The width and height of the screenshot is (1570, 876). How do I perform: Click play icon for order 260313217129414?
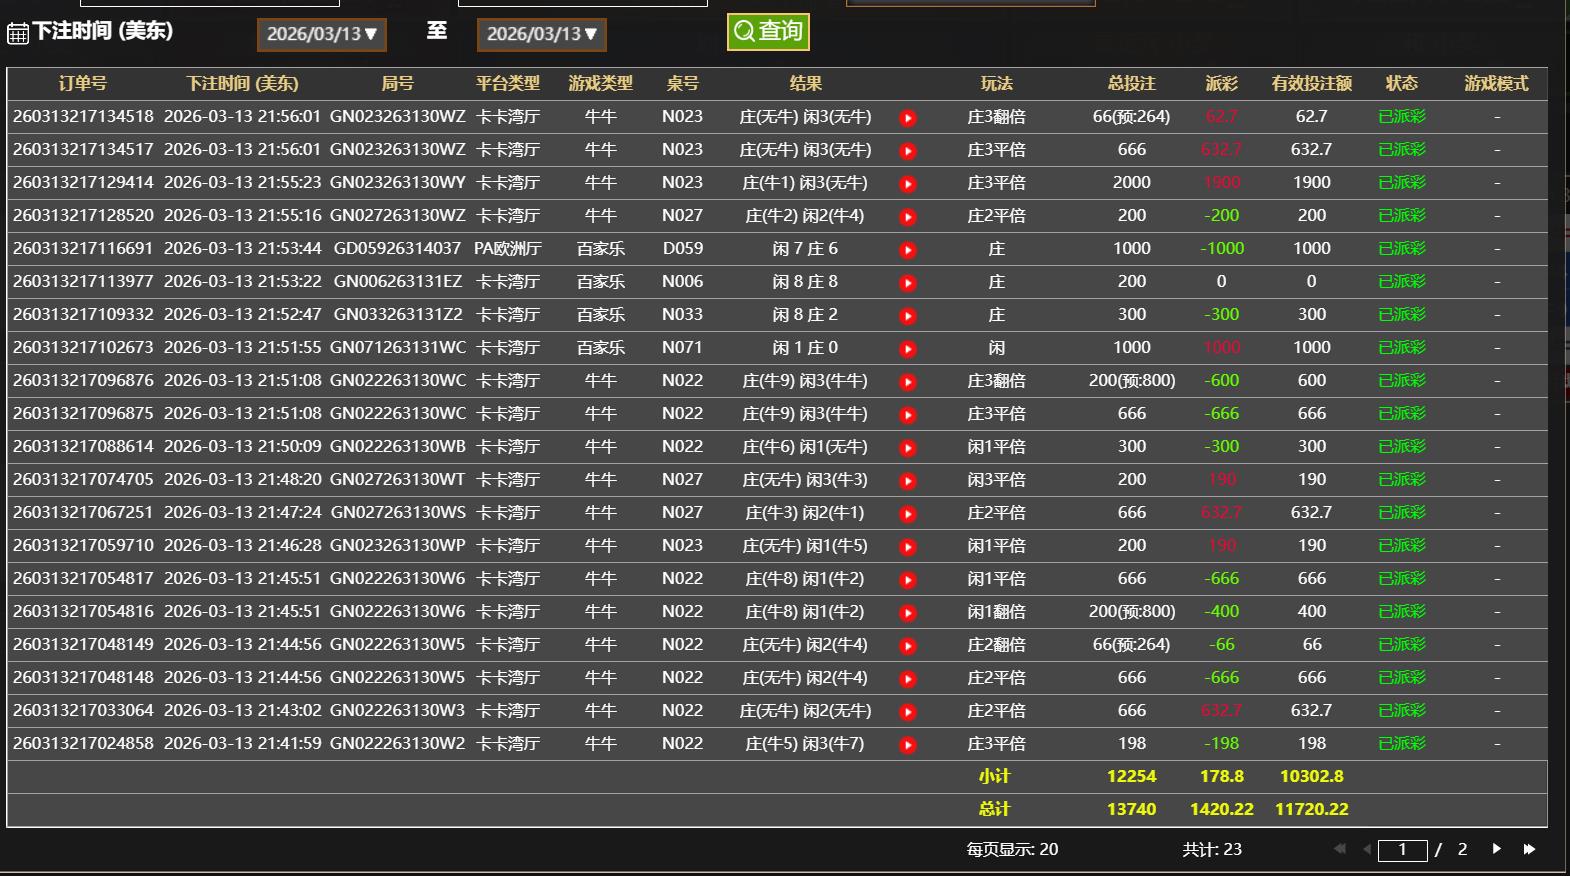point(908,184)
